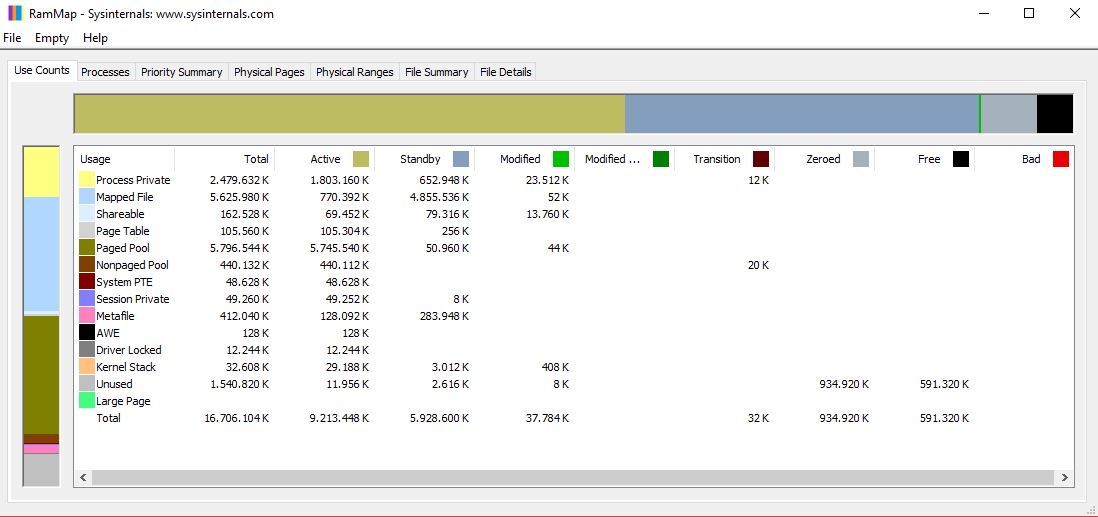
Task: Click the Nonpaged Pool transition value 20 K
Action: click(757, 265)
